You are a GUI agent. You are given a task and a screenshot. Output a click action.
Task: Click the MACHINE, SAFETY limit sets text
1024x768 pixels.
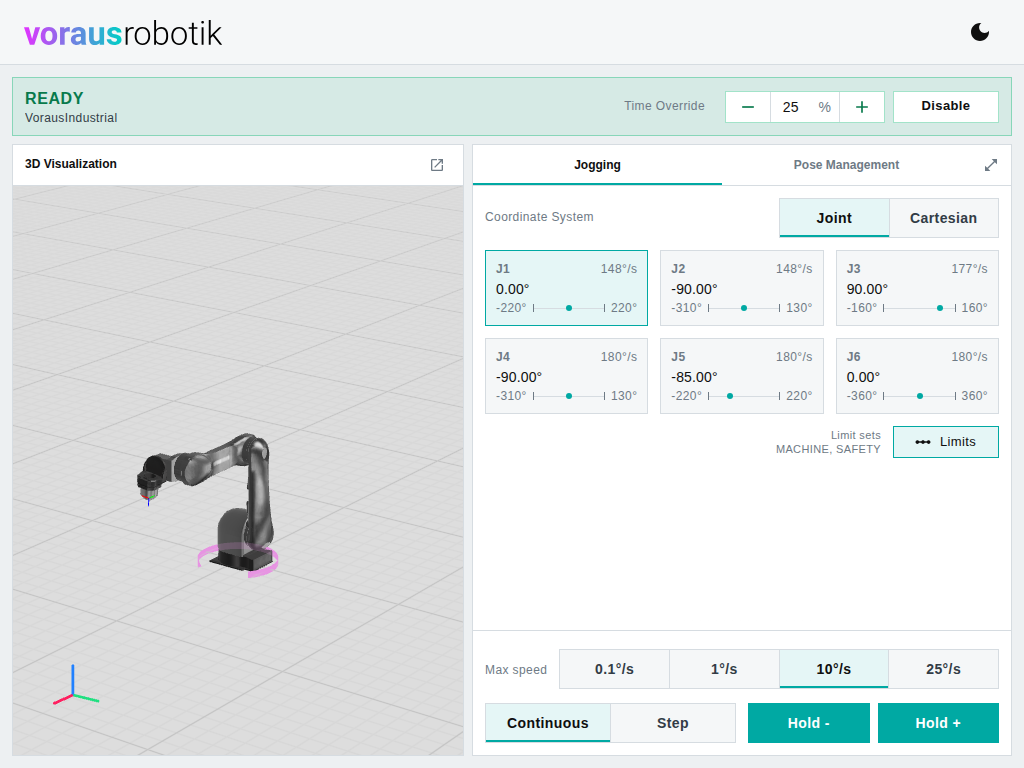pyautogui.click(x=827, y=449)
